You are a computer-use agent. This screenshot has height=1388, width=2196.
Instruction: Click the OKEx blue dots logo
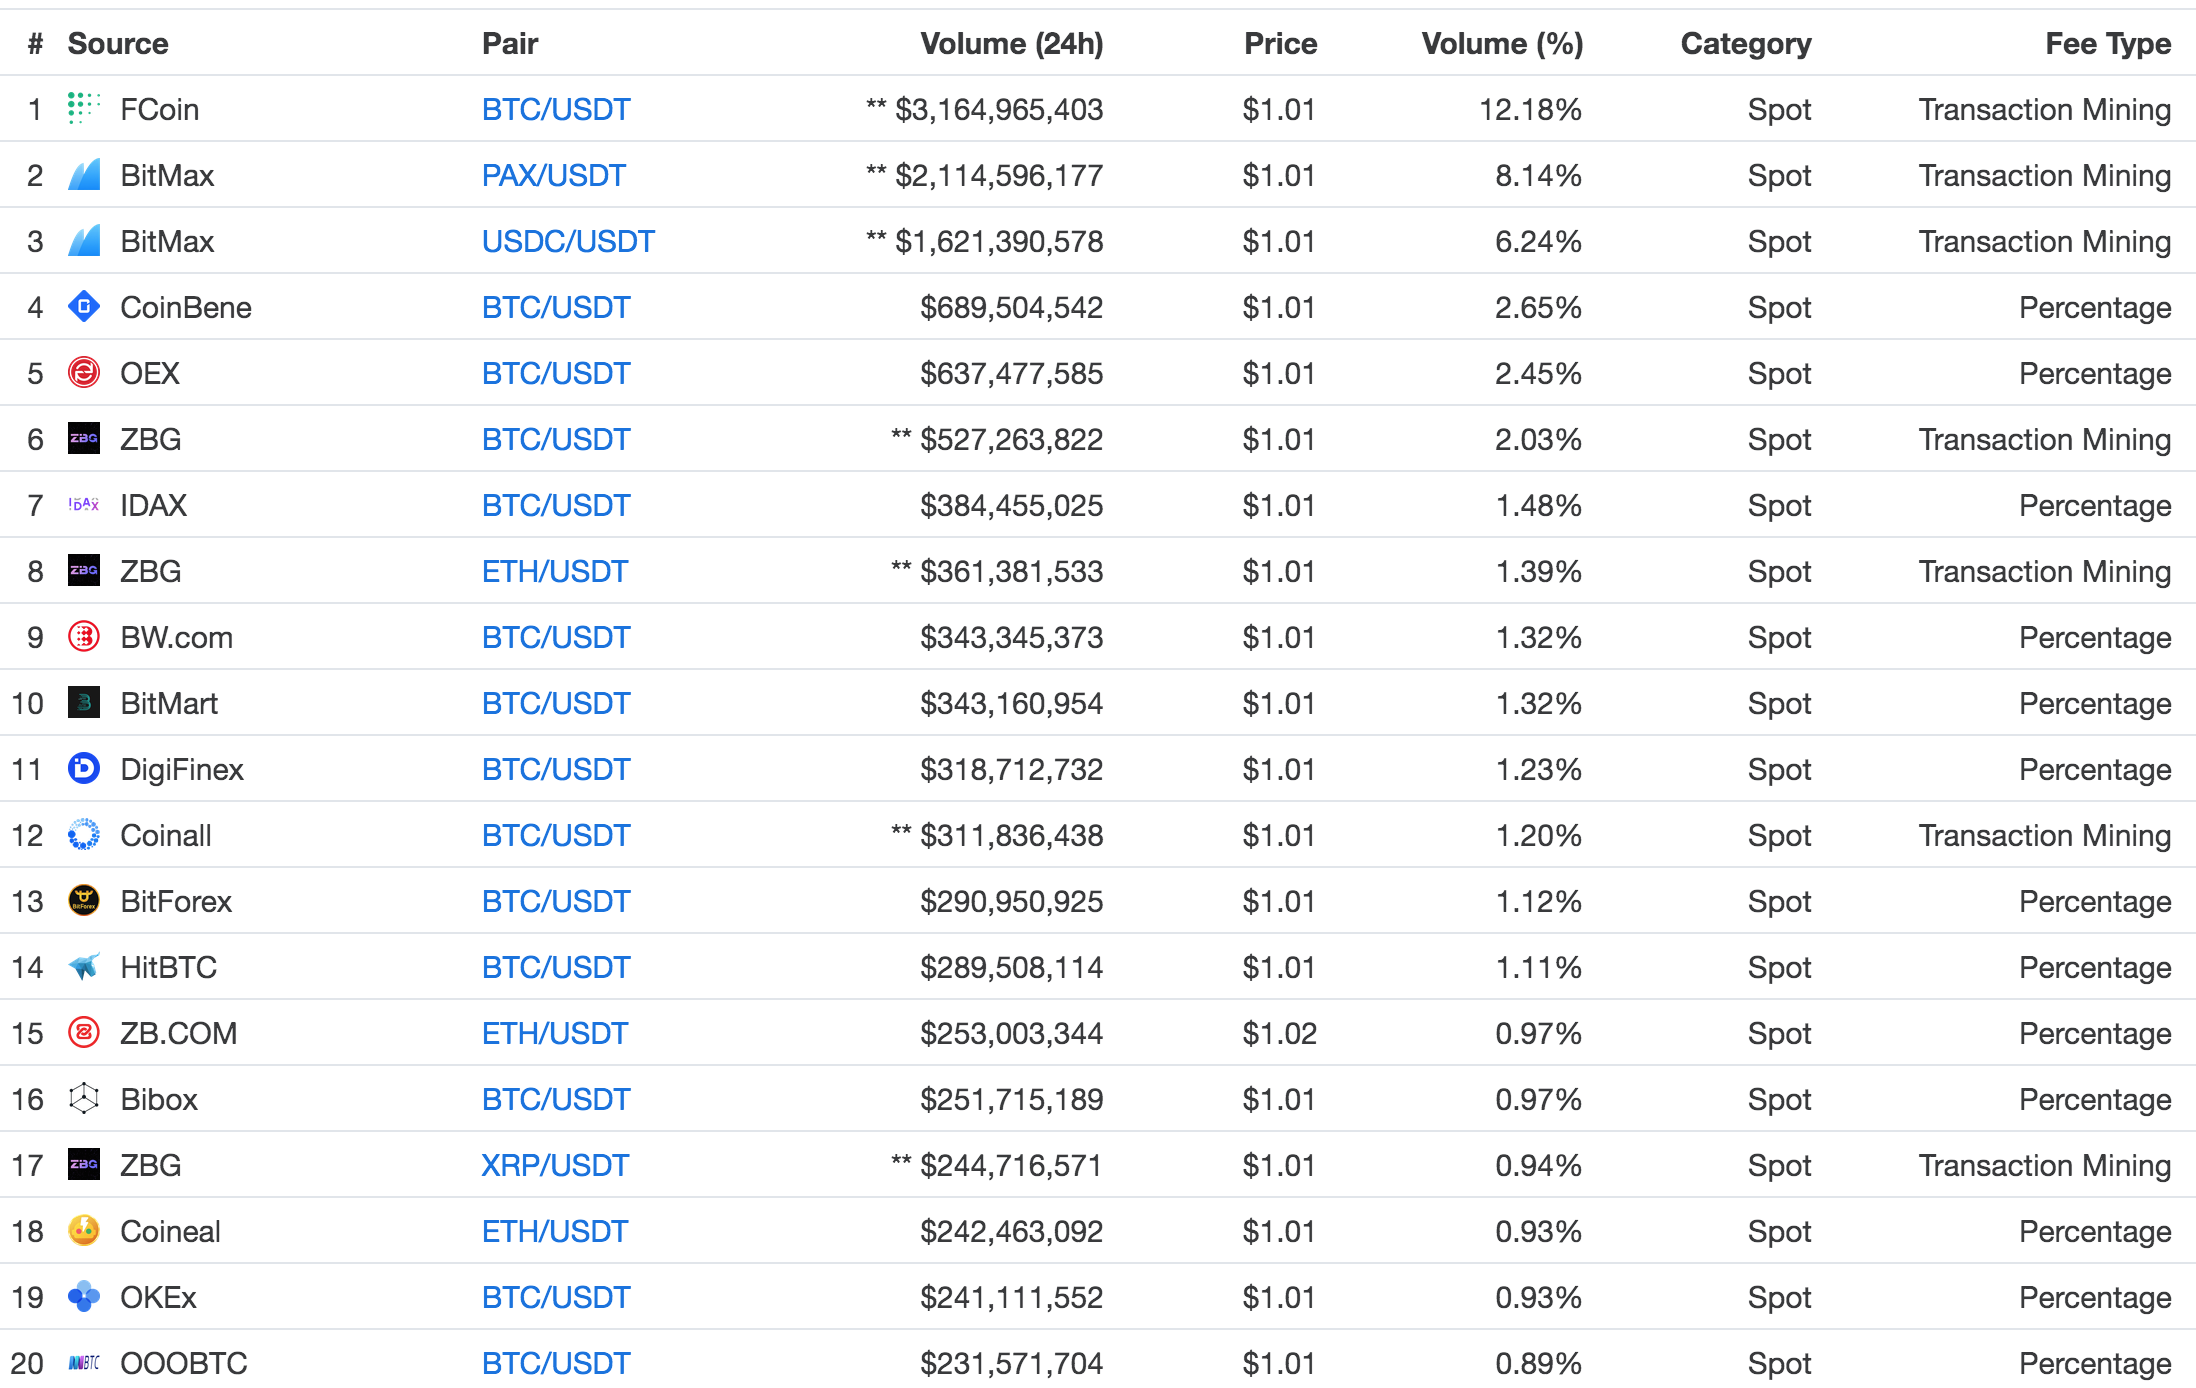[84, 1296]
